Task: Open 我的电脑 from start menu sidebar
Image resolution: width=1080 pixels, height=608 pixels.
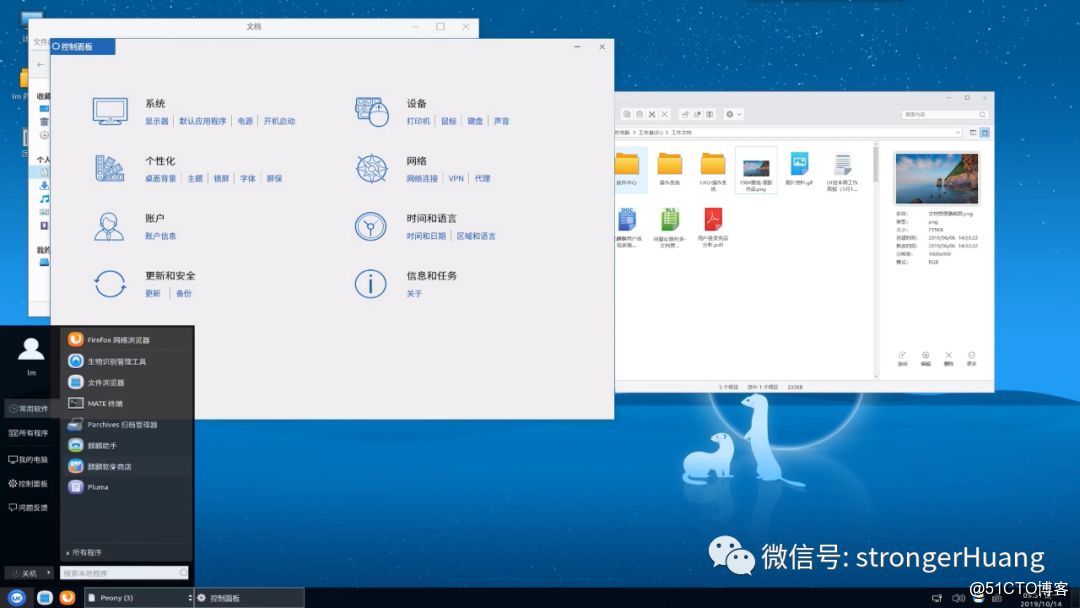Action: pyautogui.click(x=29, y=459)
